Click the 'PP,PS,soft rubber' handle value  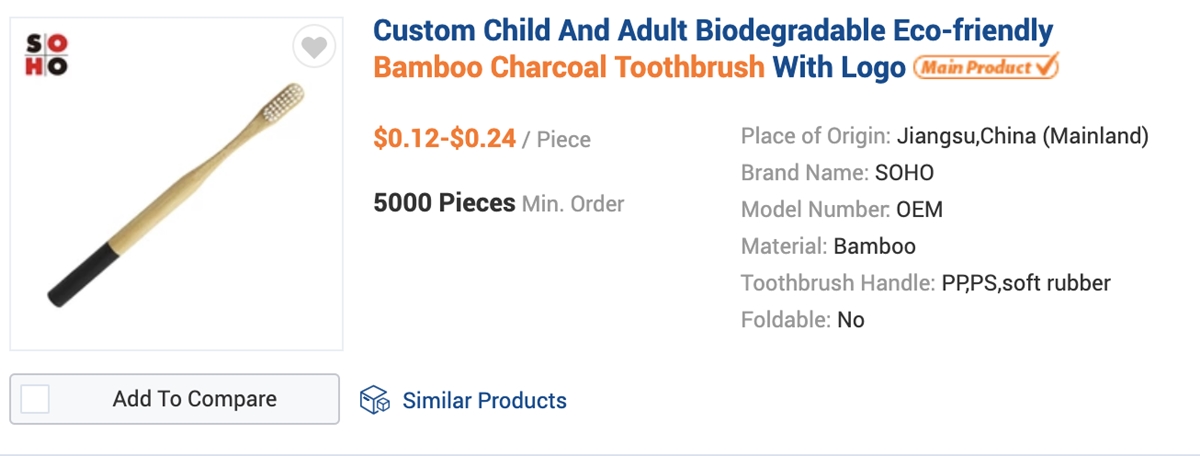pos(1025,283)
